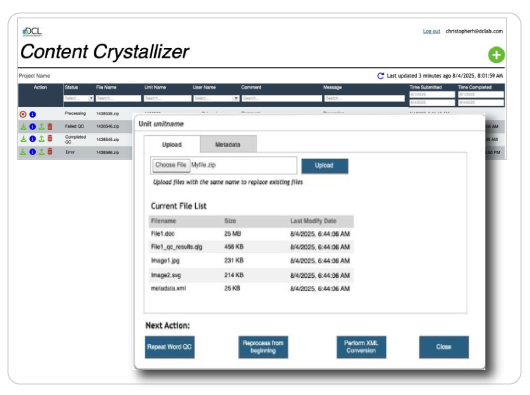Click the blue Upload button
Screen dimensions: 530x395
click(324, 166)
